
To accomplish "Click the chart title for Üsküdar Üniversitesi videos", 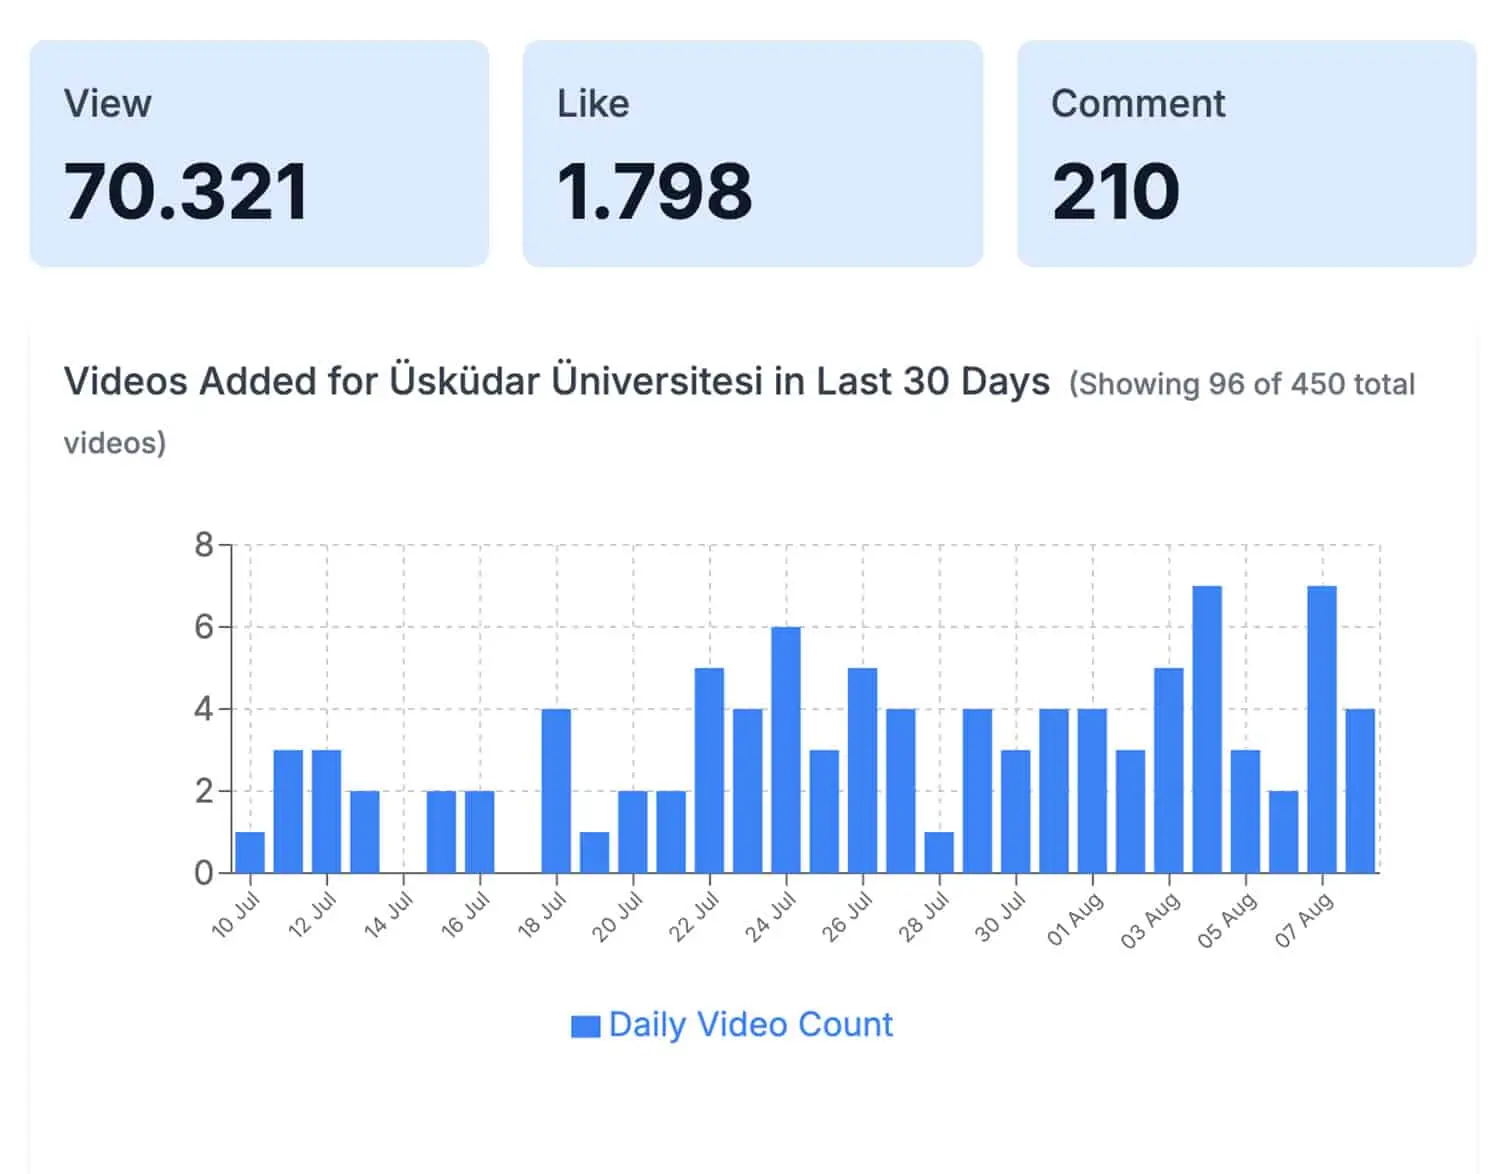I will (556, 382).
